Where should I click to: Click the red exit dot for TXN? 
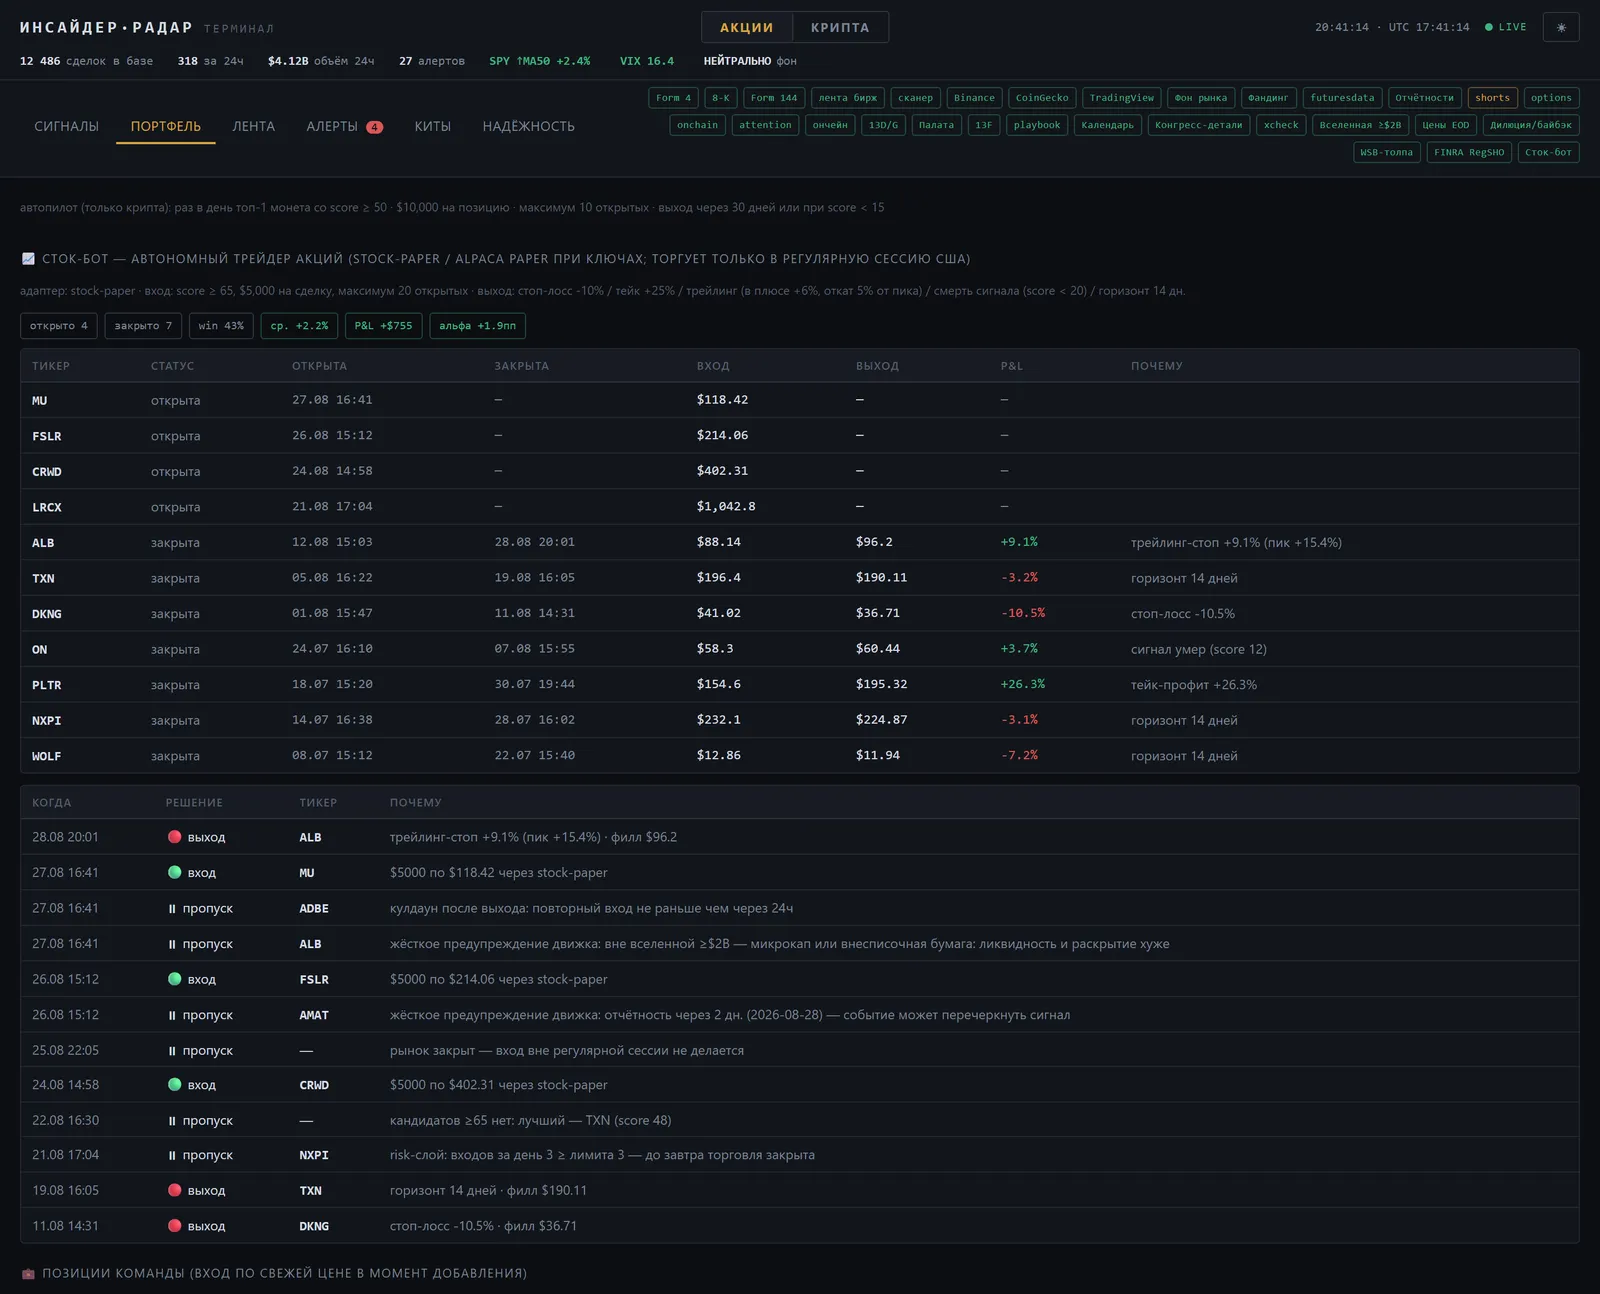(x=174, y=1190)
